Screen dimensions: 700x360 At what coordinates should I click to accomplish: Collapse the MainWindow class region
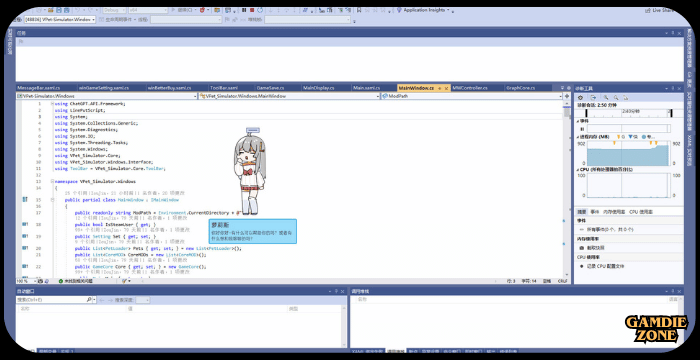point(53,200)
